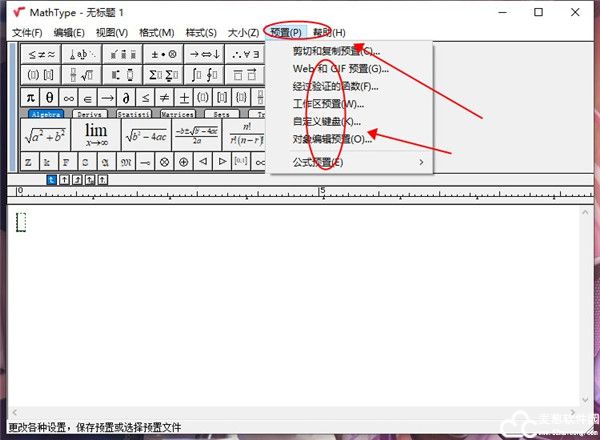Click the theta symbol button
The height and width of the screenshot is (440, 600).
click(x=50, y=97)
